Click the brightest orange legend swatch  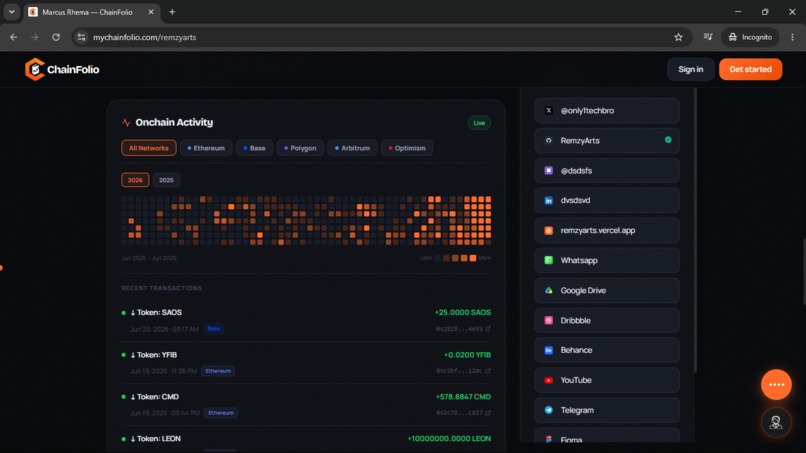473,258
